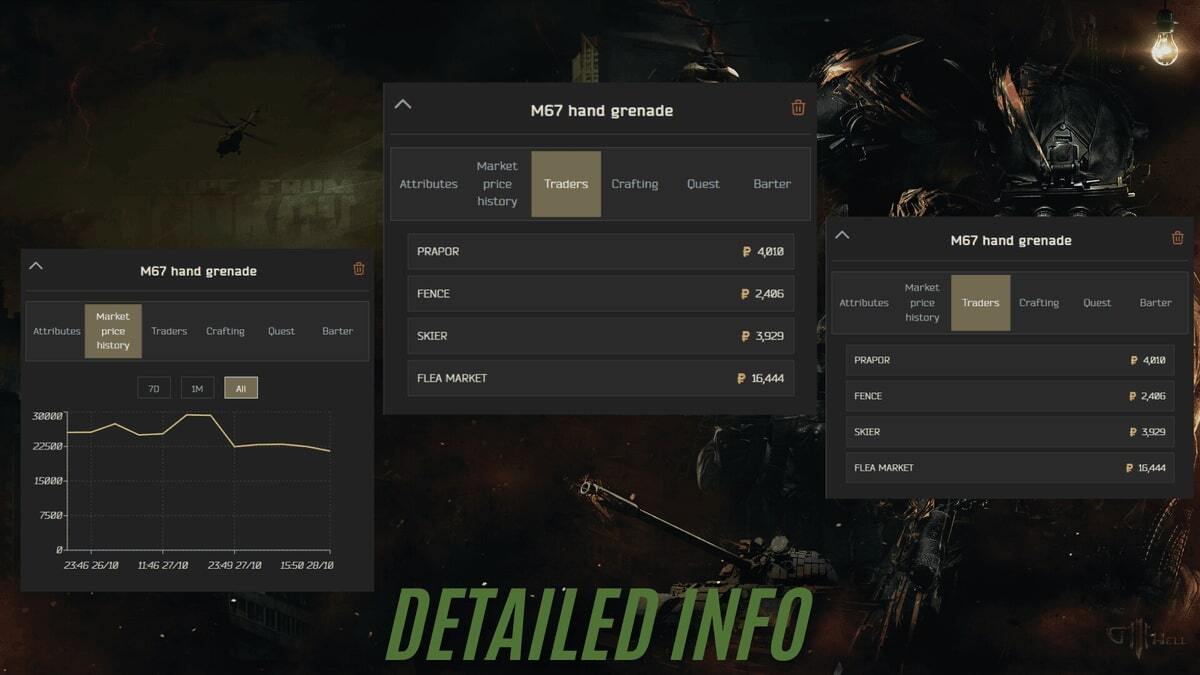
Task: Open Attributes tab in center panel
Action: coord(428,184)
